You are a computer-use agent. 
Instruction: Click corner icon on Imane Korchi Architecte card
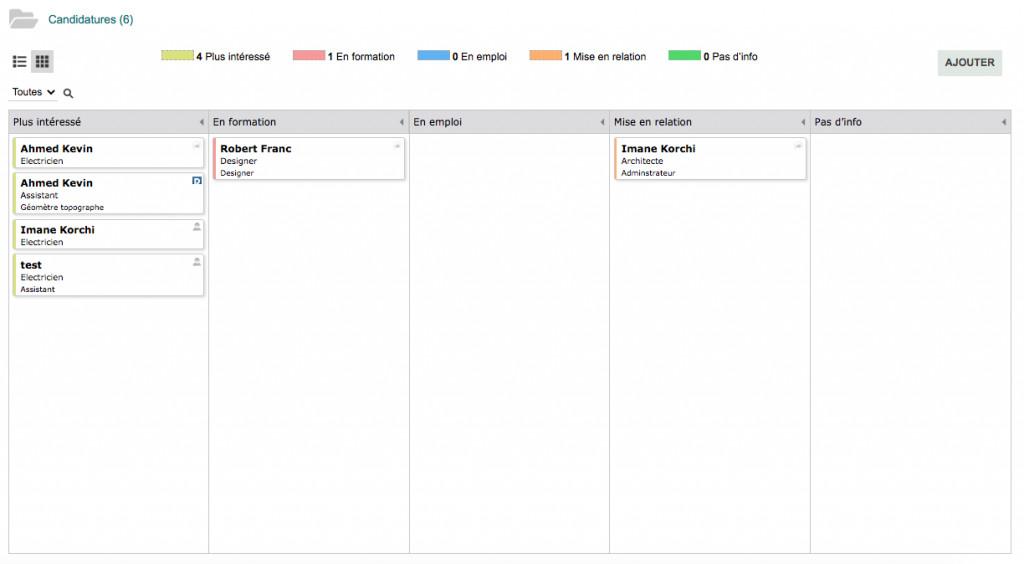click(x=798, y=146)
